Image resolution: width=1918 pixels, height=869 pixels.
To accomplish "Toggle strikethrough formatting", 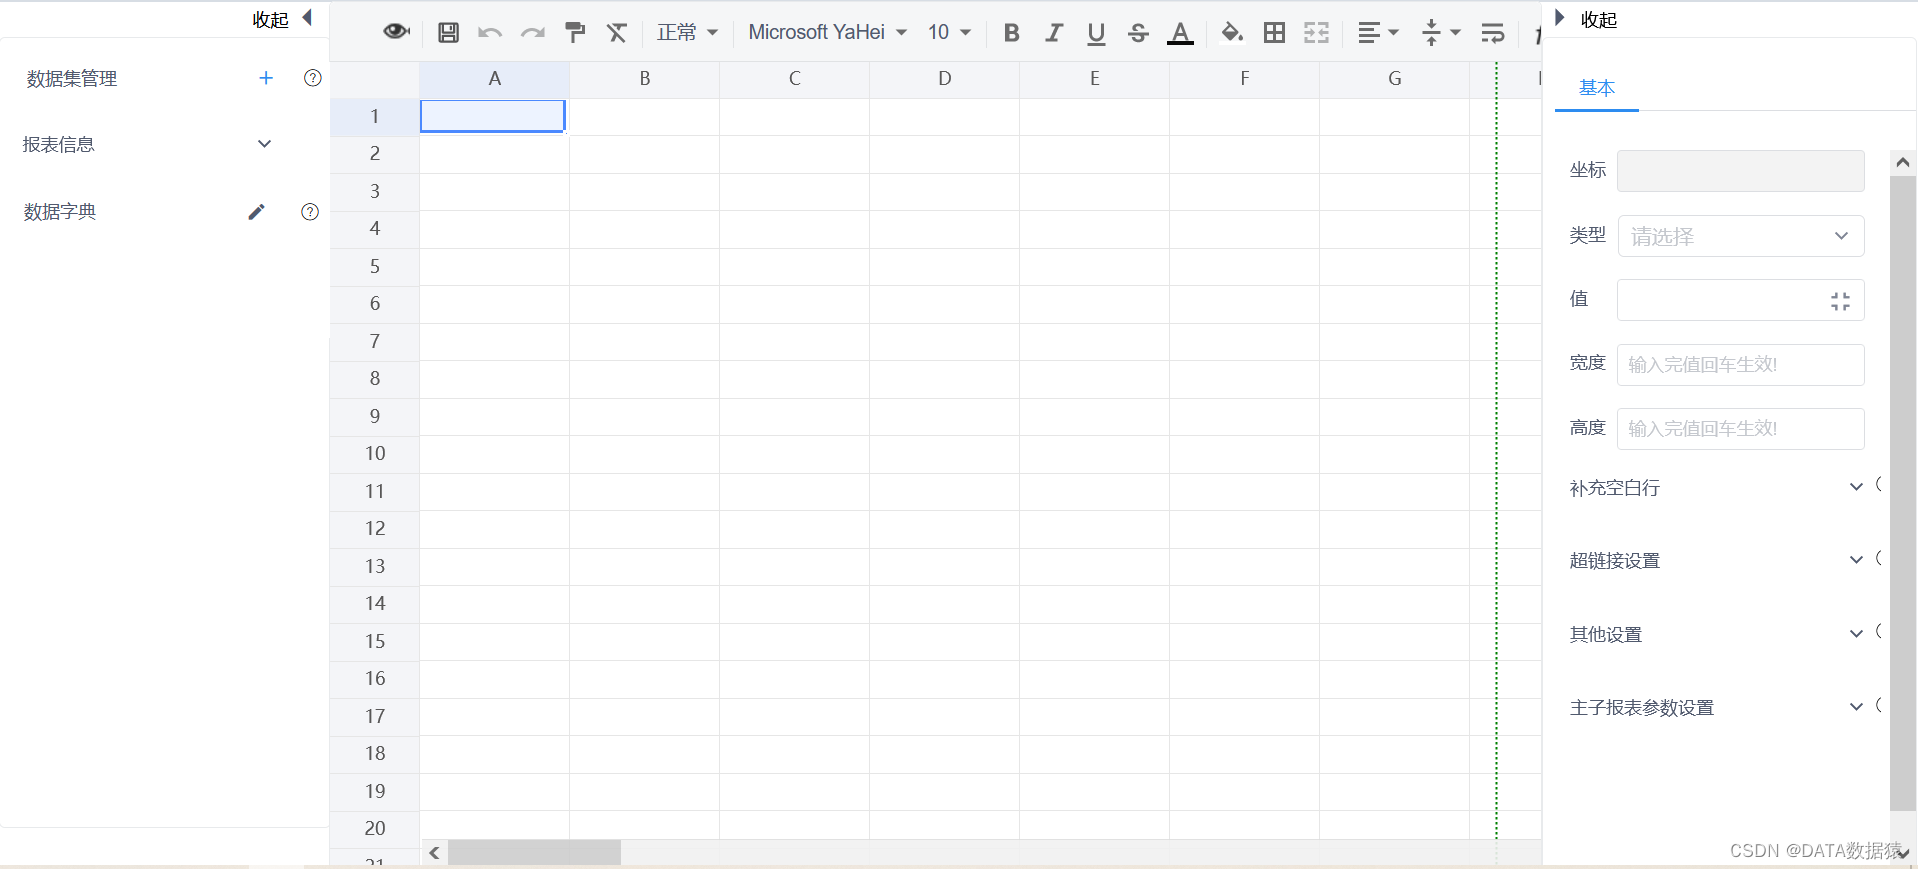I will point(1138,33).
